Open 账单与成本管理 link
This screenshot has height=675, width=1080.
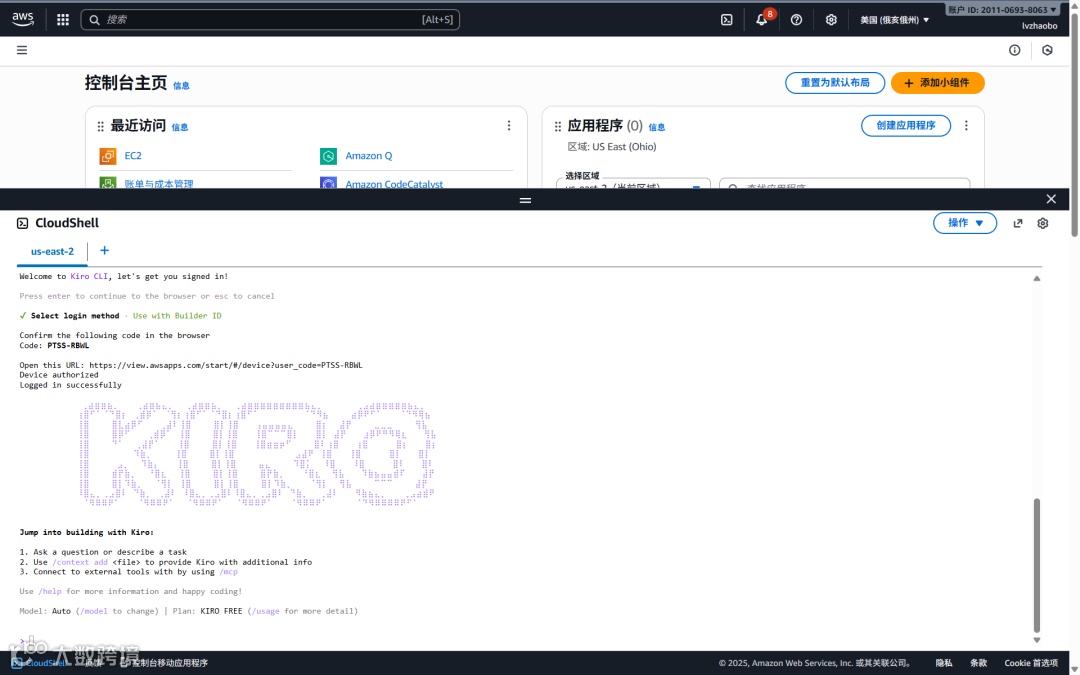tap(158, 184)
